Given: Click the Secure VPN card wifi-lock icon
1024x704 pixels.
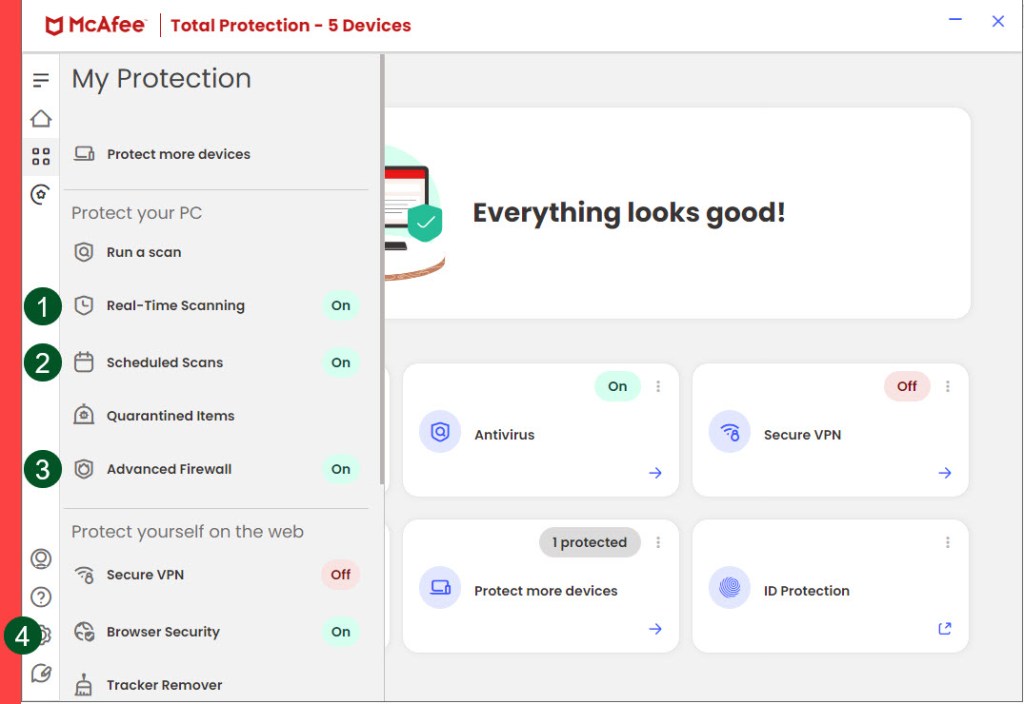Looking at the screenshot, I should [729, 432].
